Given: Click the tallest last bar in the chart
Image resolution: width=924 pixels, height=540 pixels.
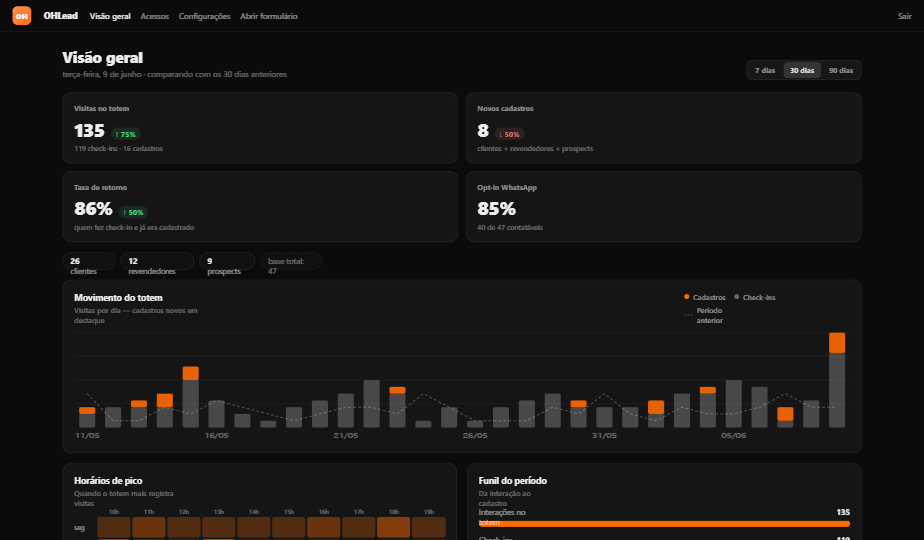Looking at the screenshot, I should pyautogui.click(x=837, y=380).
